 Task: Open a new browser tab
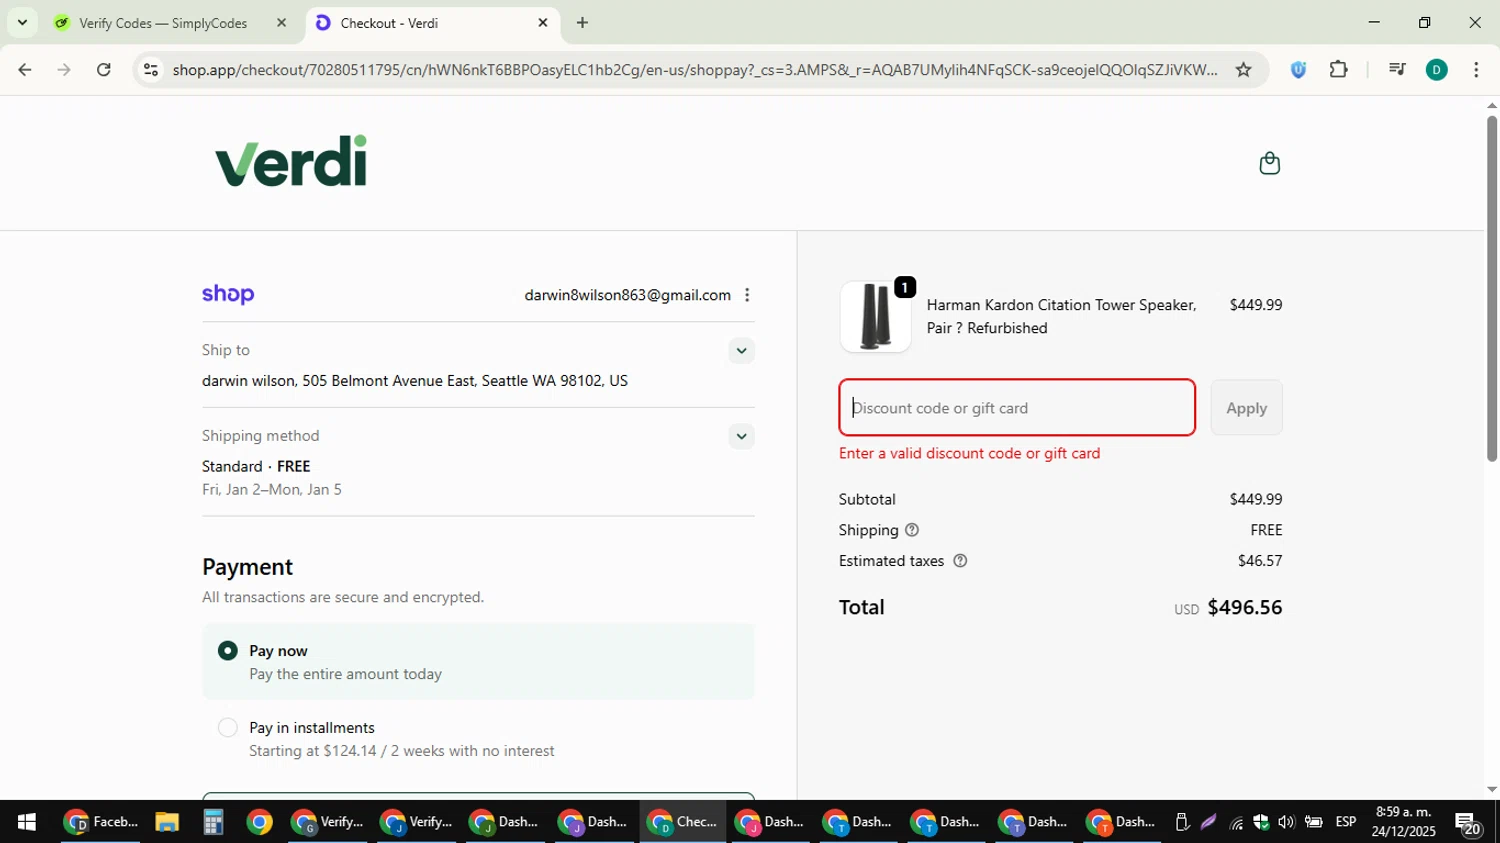click(582, 22)
